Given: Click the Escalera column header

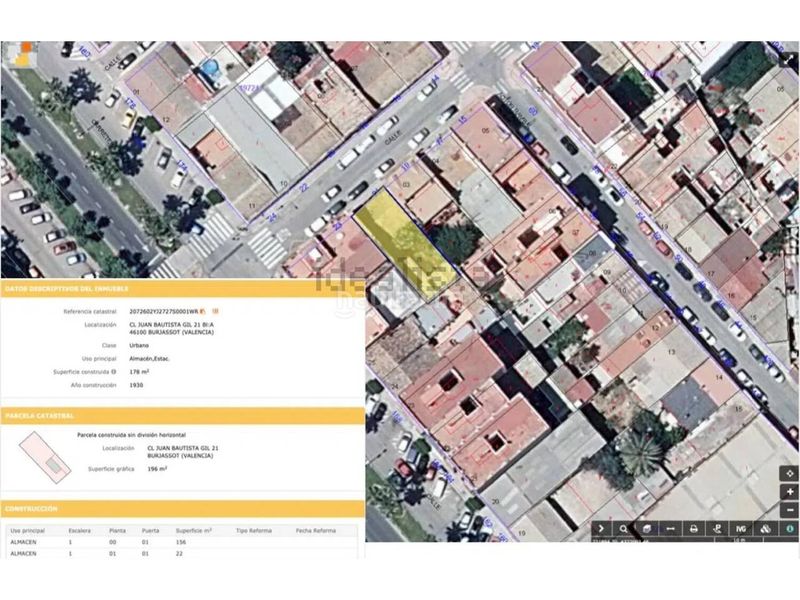Looking at the screenshot, I should 80,531.
